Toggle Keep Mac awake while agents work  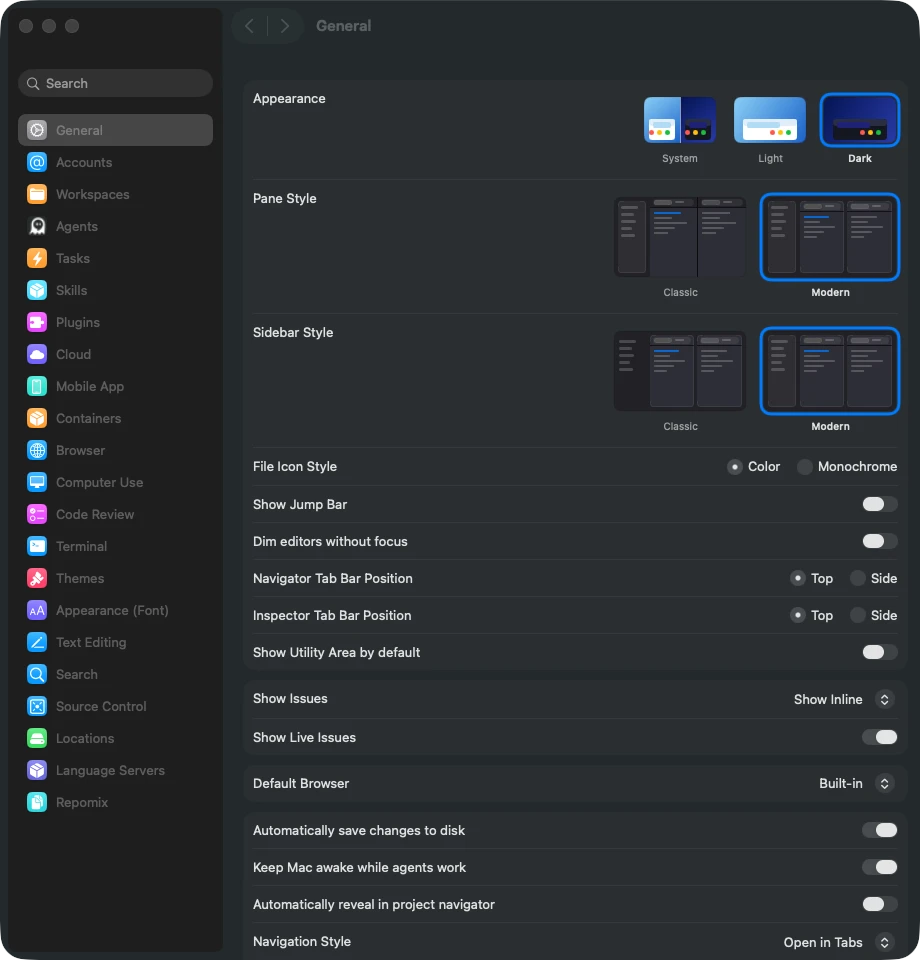tap(880, 867)
